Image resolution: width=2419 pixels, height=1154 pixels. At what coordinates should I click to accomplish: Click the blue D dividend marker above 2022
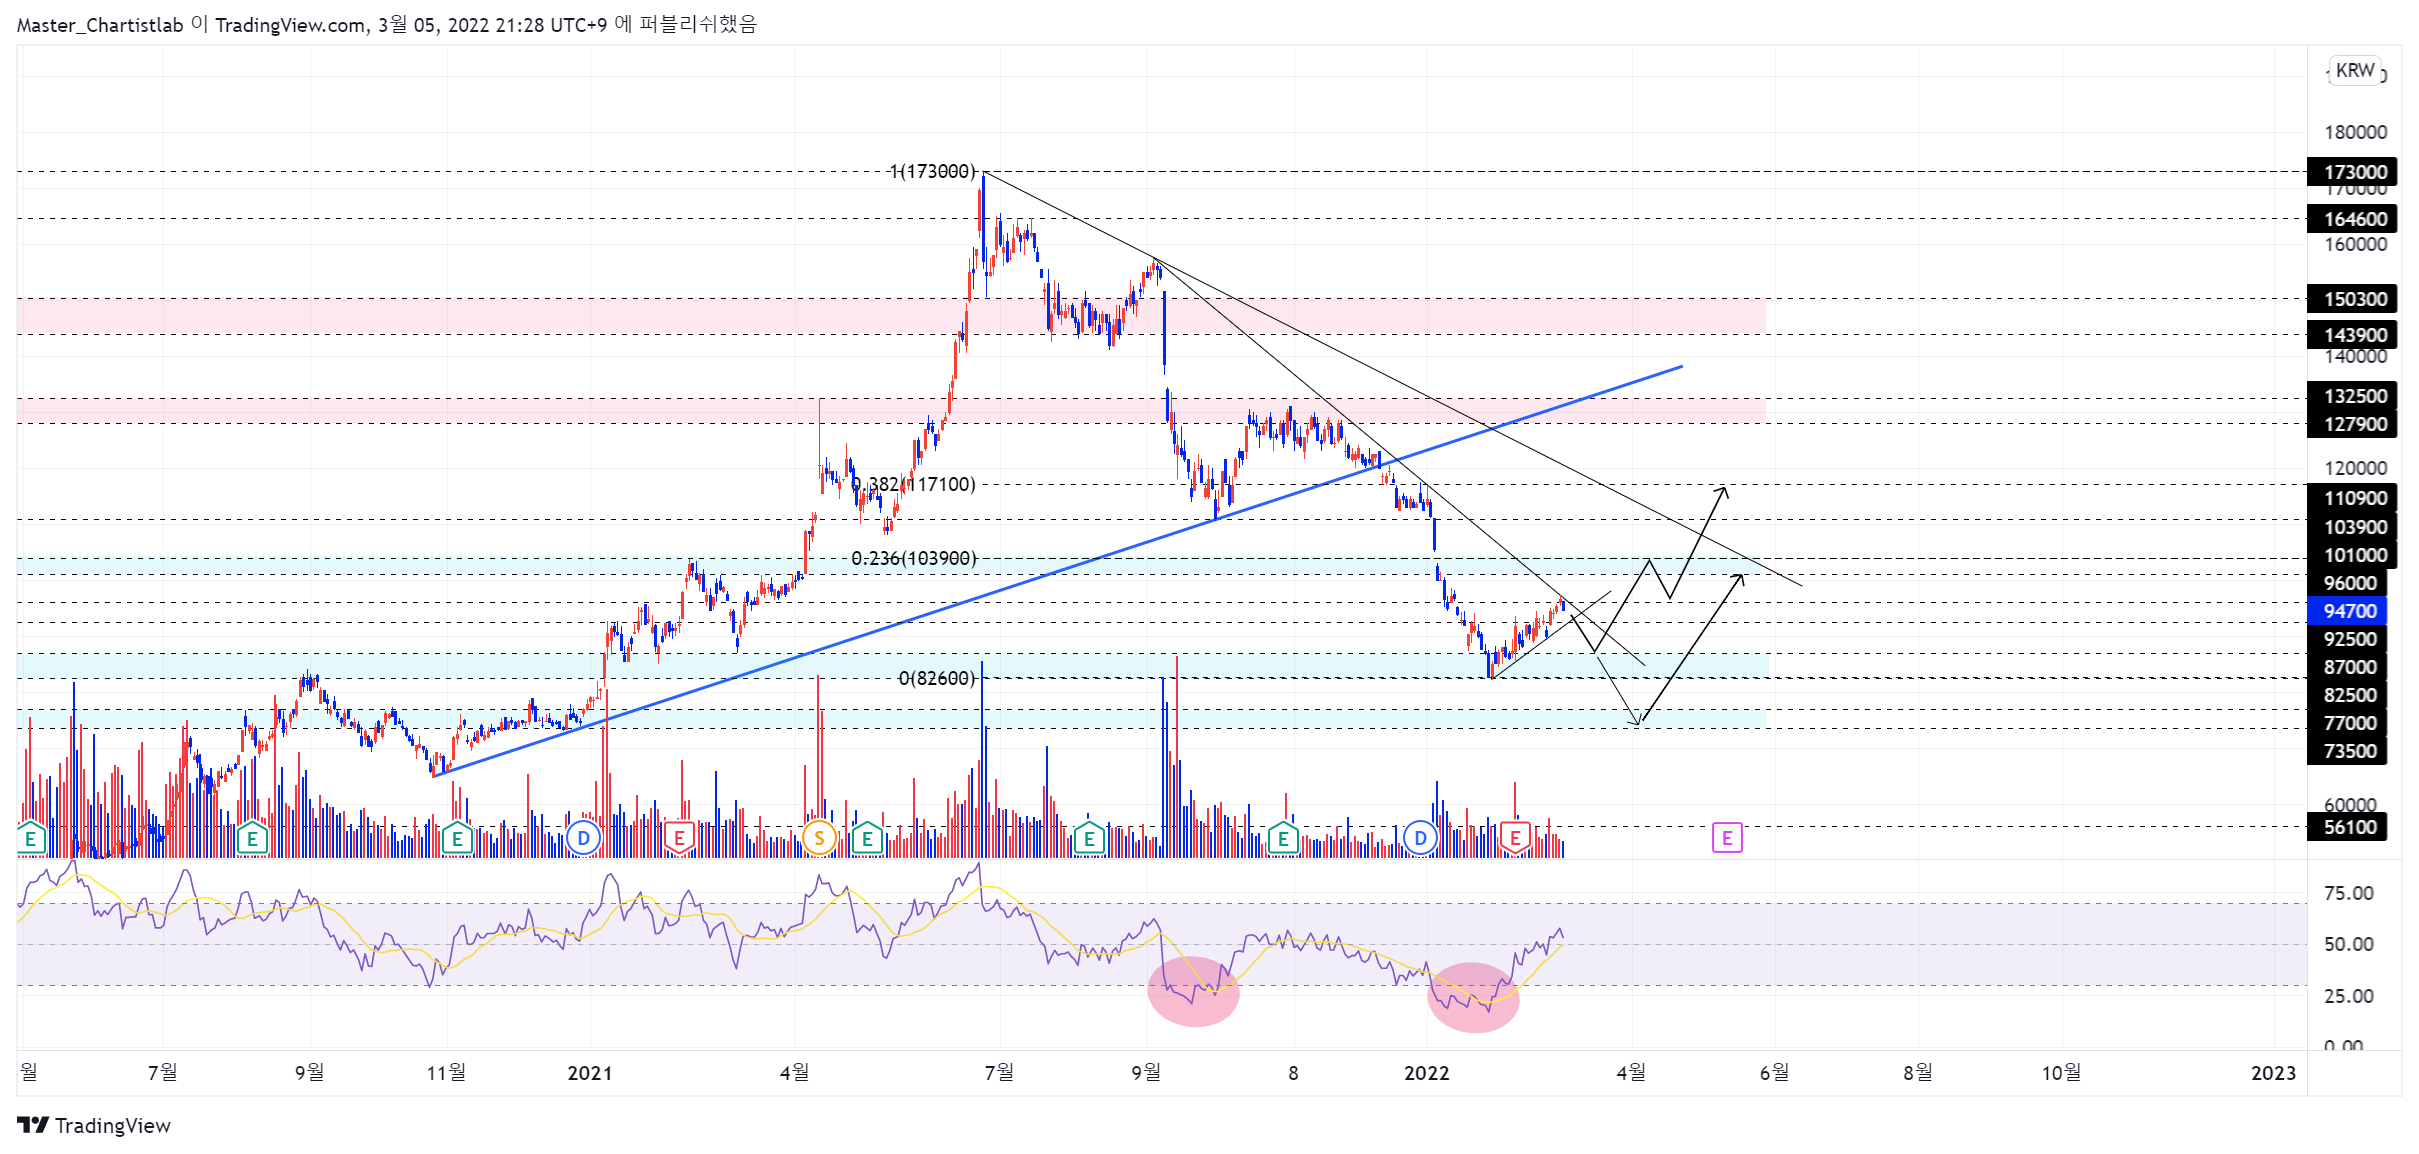pyautogui.click(x=1420, y=838)
